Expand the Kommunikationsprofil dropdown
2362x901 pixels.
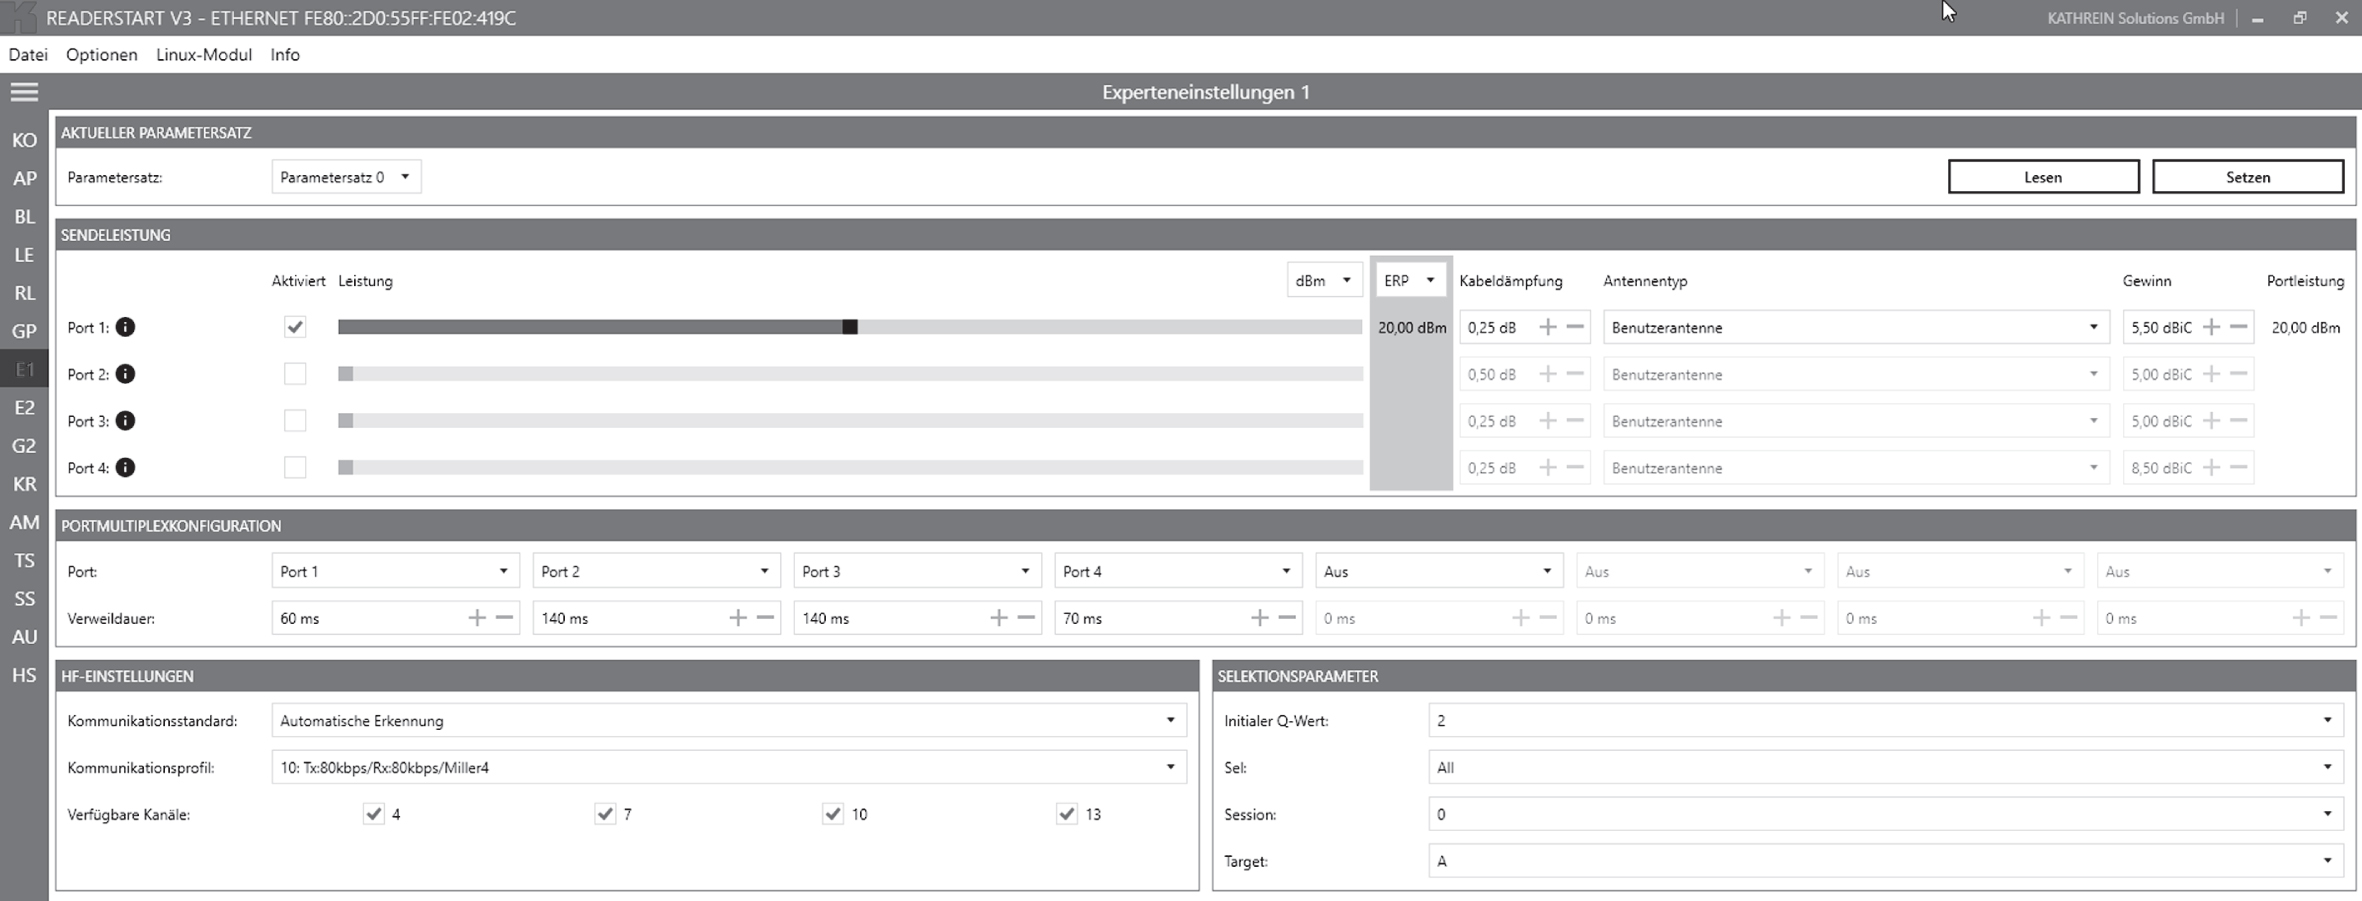coord(729,767)
